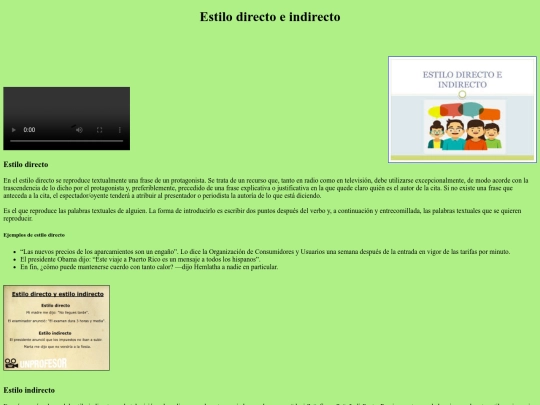Click the bullet about precios de los aparcamientos
The width and height of the screenshot is (540, 405).
click(265, 252)
